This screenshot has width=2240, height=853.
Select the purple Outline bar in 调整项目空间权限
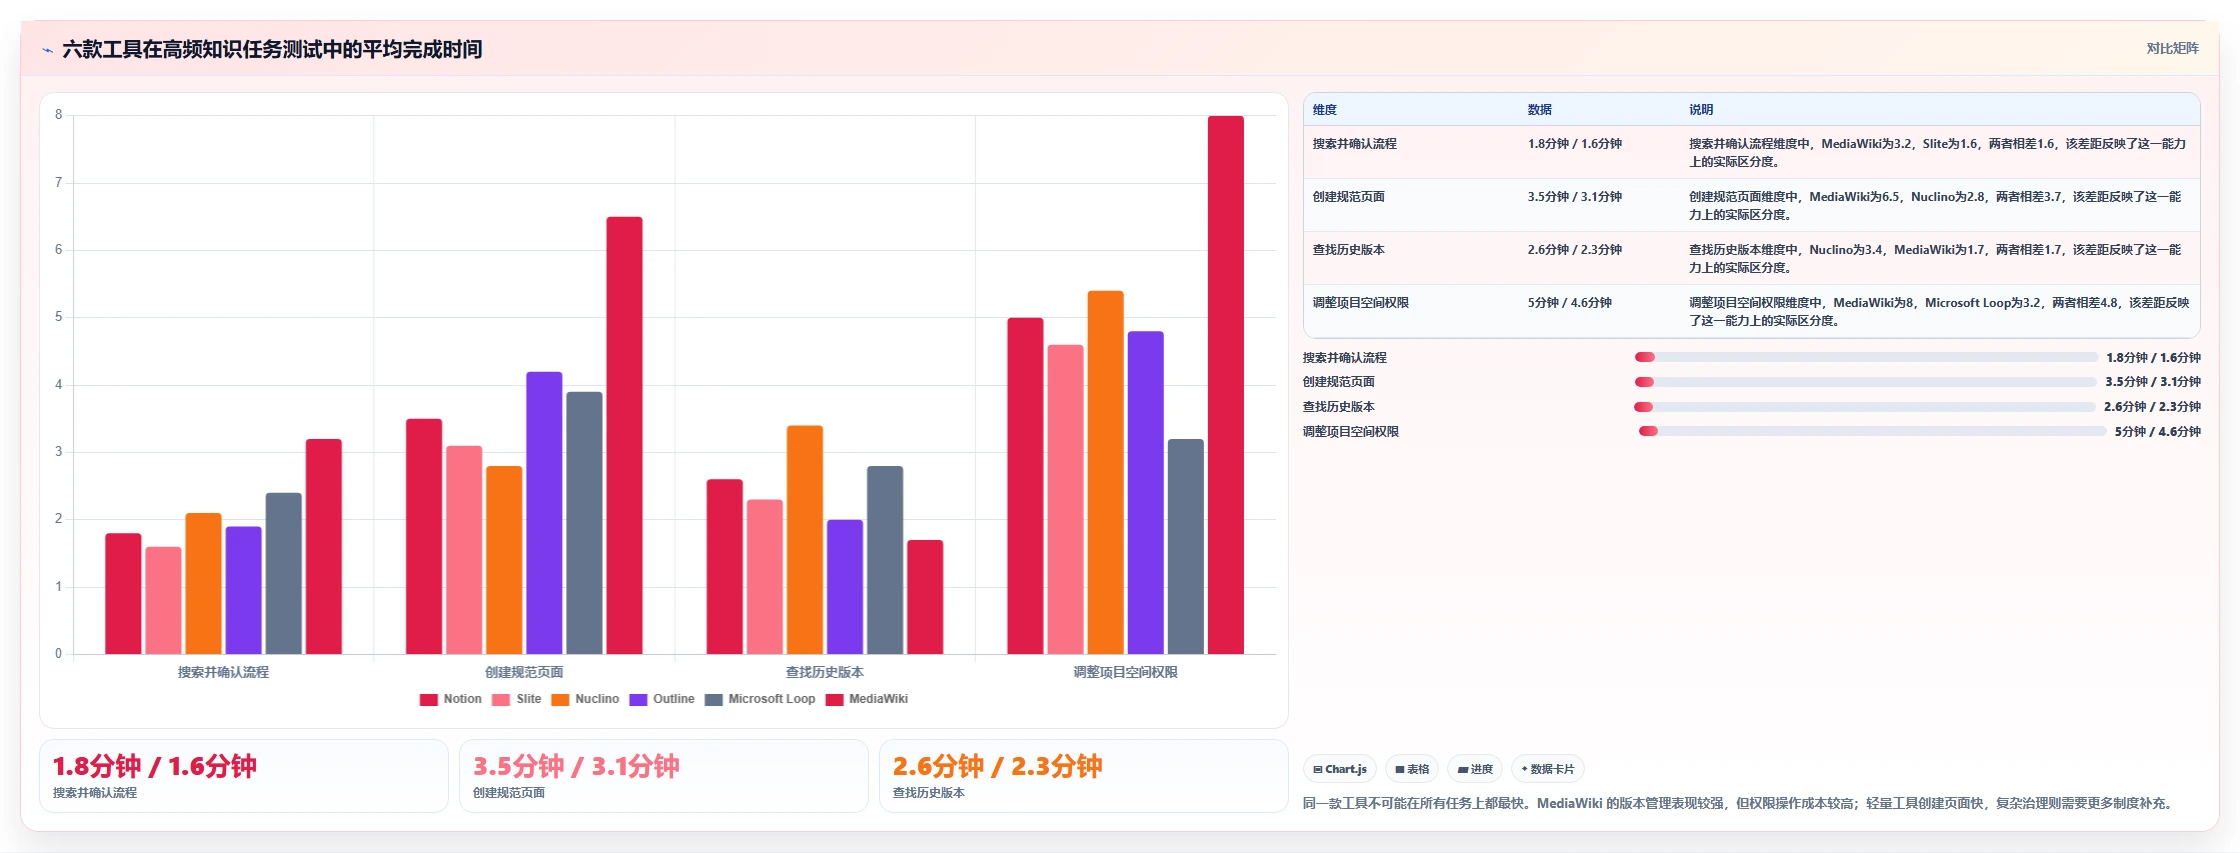(x=1146, y=493)
